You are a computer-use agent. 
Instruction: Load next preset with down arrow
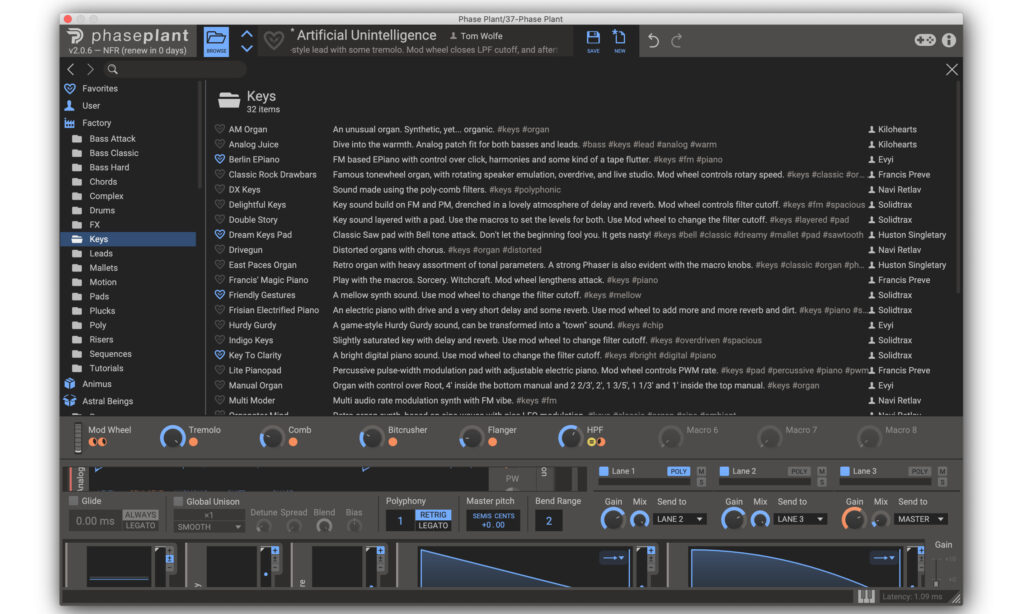[247, 48]
